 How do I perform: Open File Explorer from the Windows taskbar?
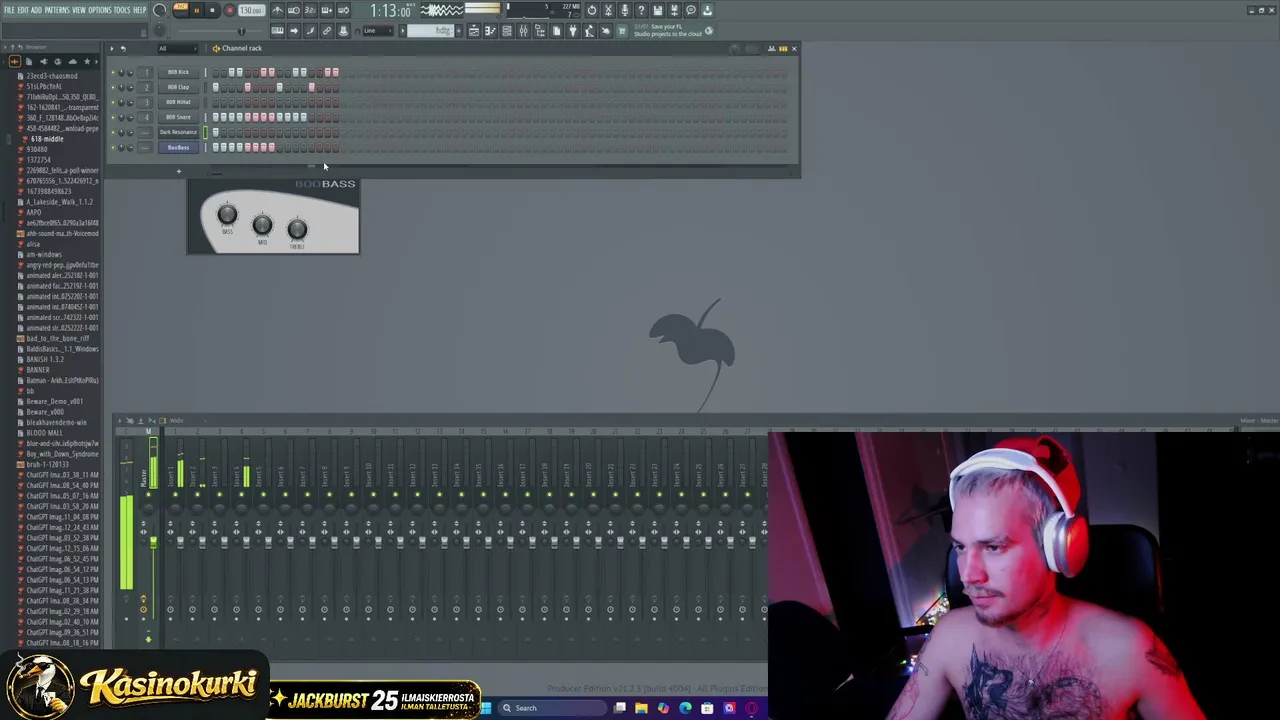click(641, 708)
